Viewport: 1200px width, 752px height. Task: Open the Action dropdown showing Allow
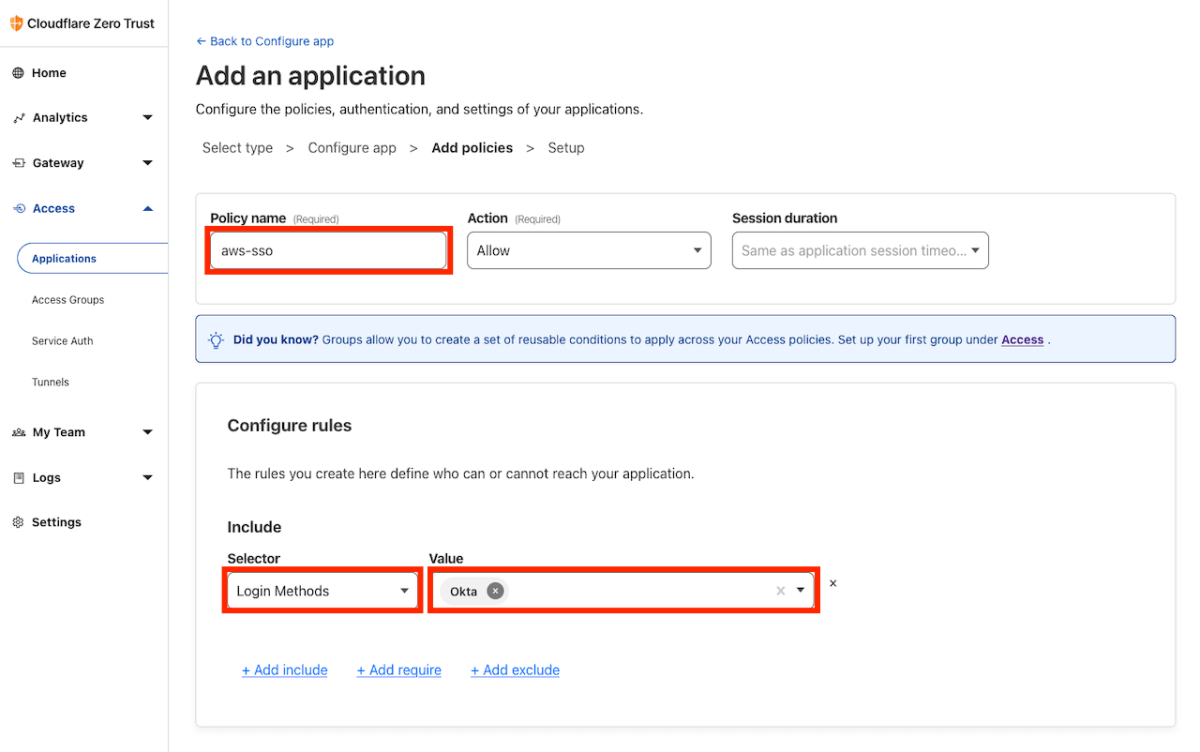coord(588,250)
